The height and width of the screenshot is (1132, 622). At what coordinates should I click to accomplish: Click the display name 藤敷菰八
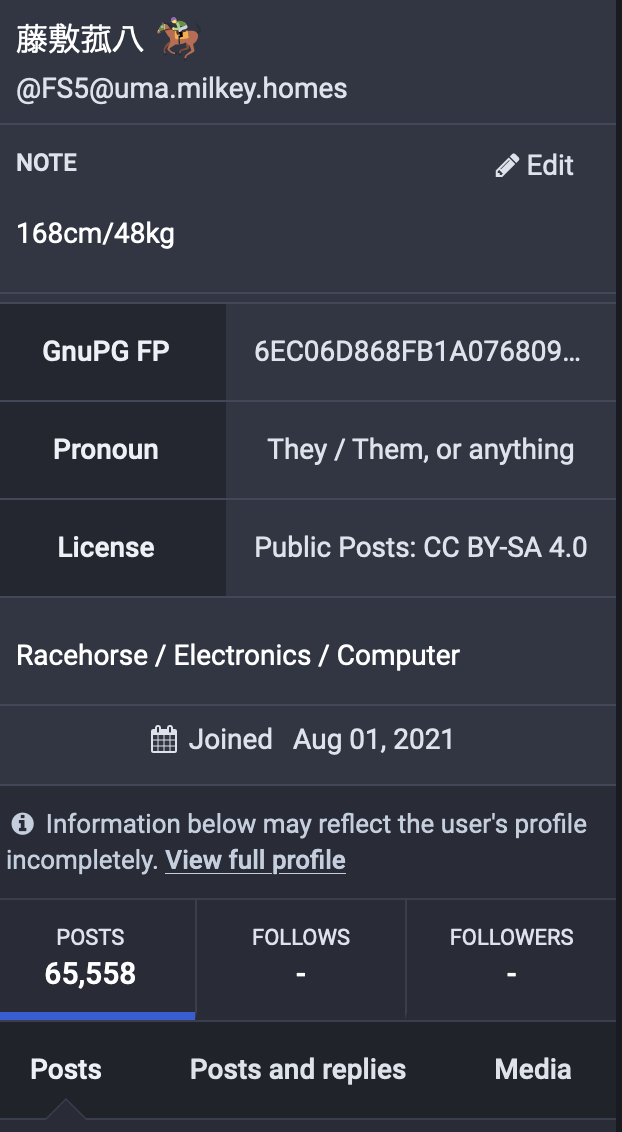(80, 41)
